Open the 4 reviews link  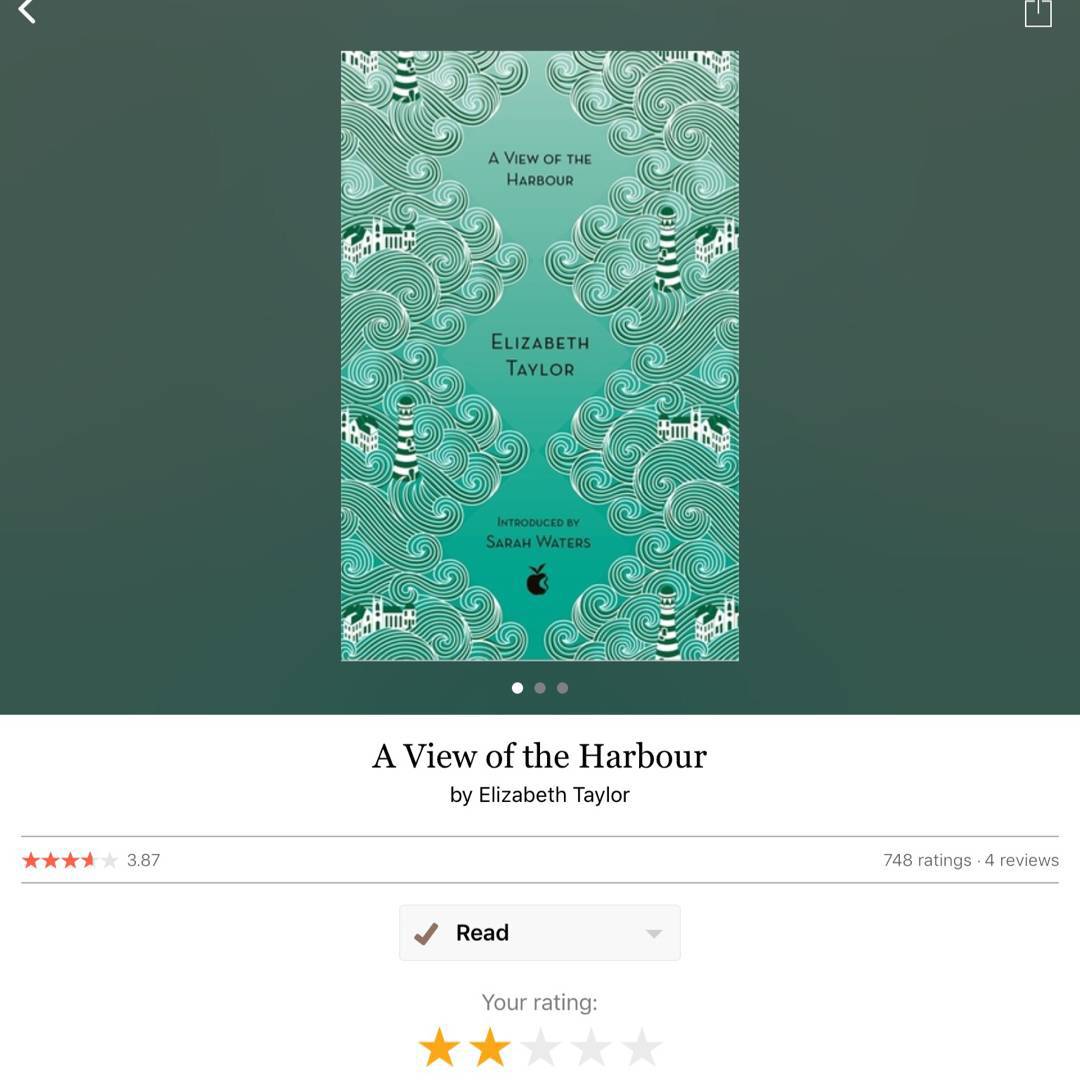[1021, 860]
